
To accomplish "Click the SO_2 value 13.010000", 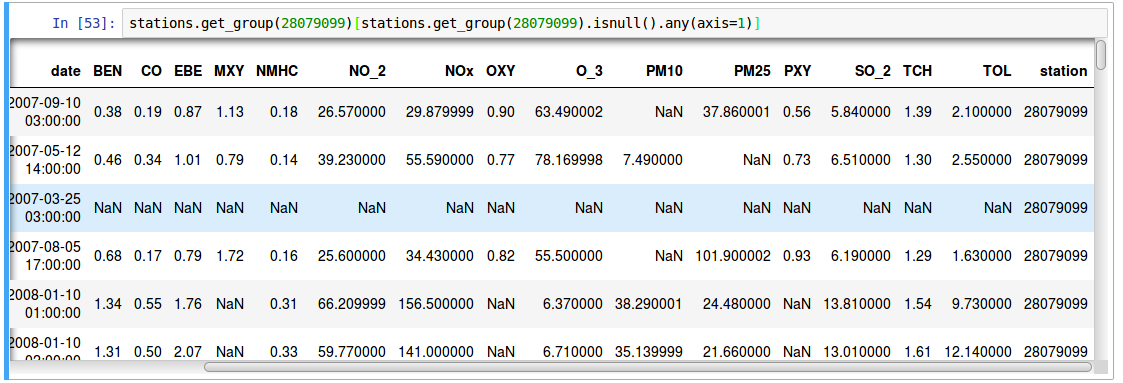I will click(858, 352).
